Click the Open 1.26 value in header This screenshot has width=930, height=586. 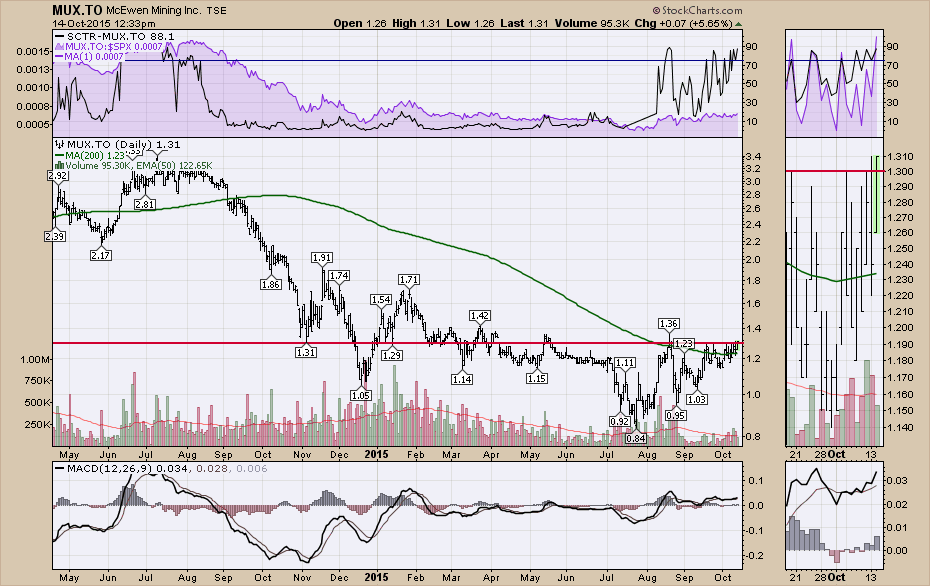pyautogui.click(x=360, y=23)
